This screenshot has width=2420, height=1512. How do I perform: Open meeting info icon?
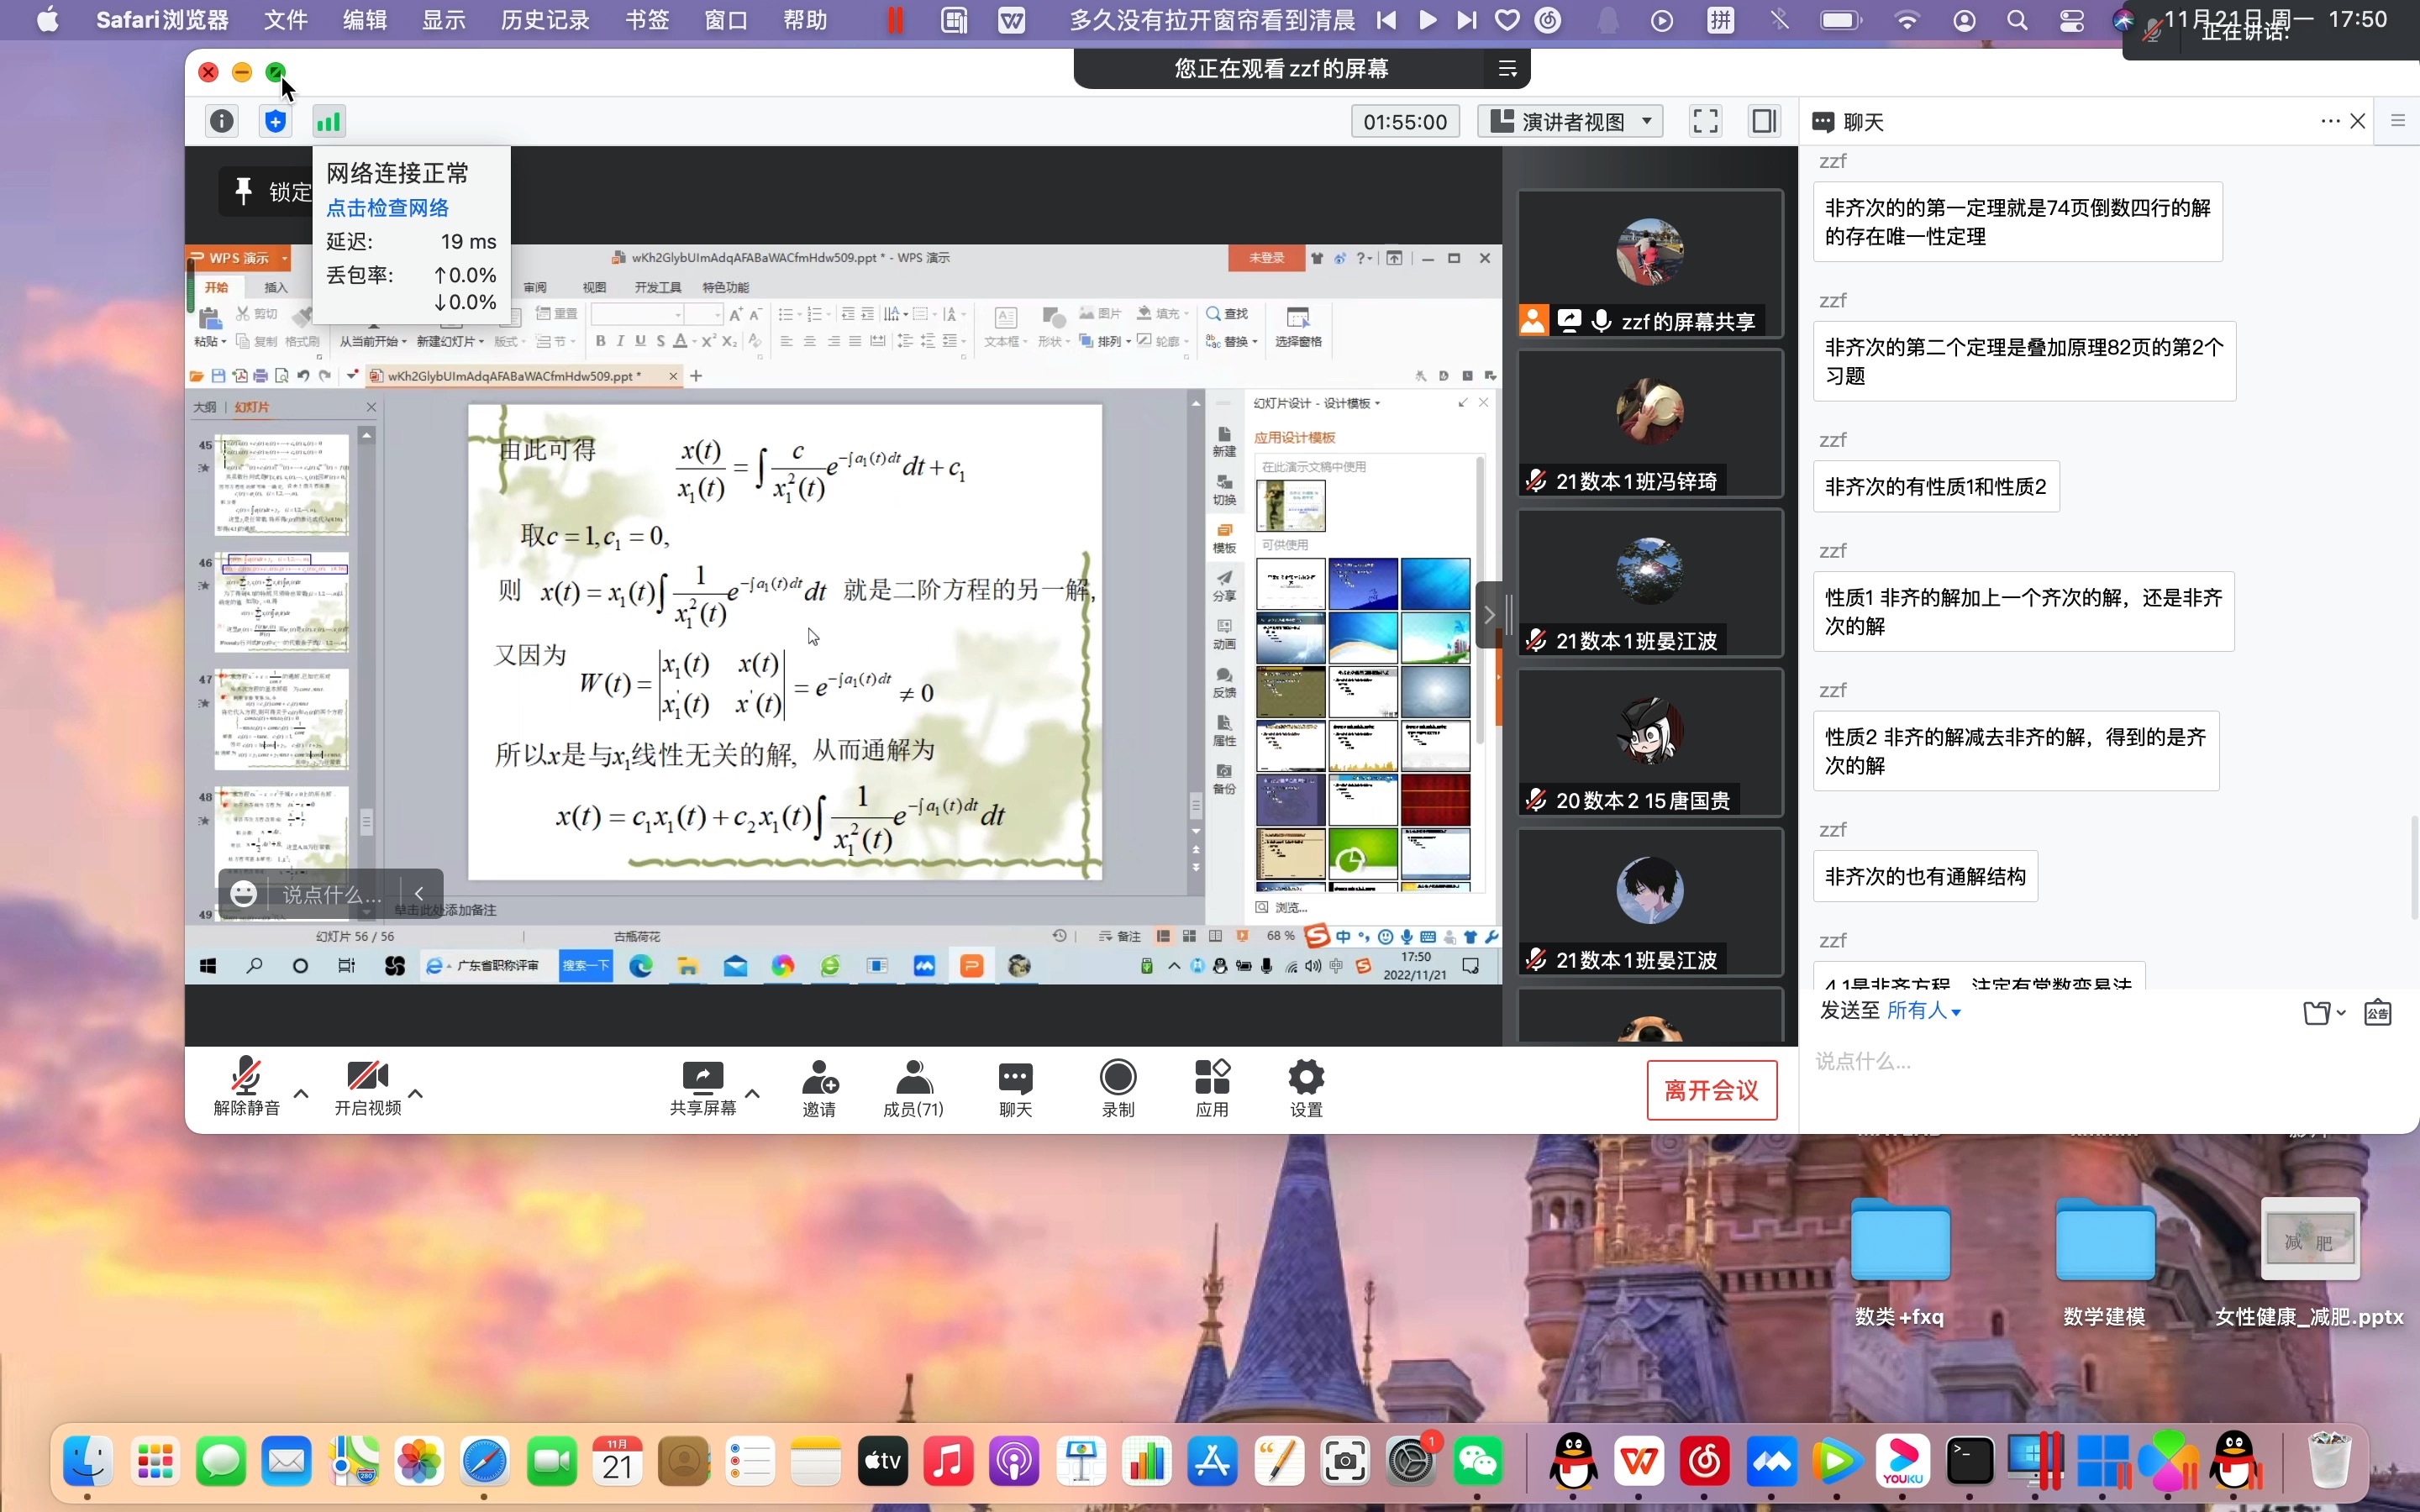(222, 121)
